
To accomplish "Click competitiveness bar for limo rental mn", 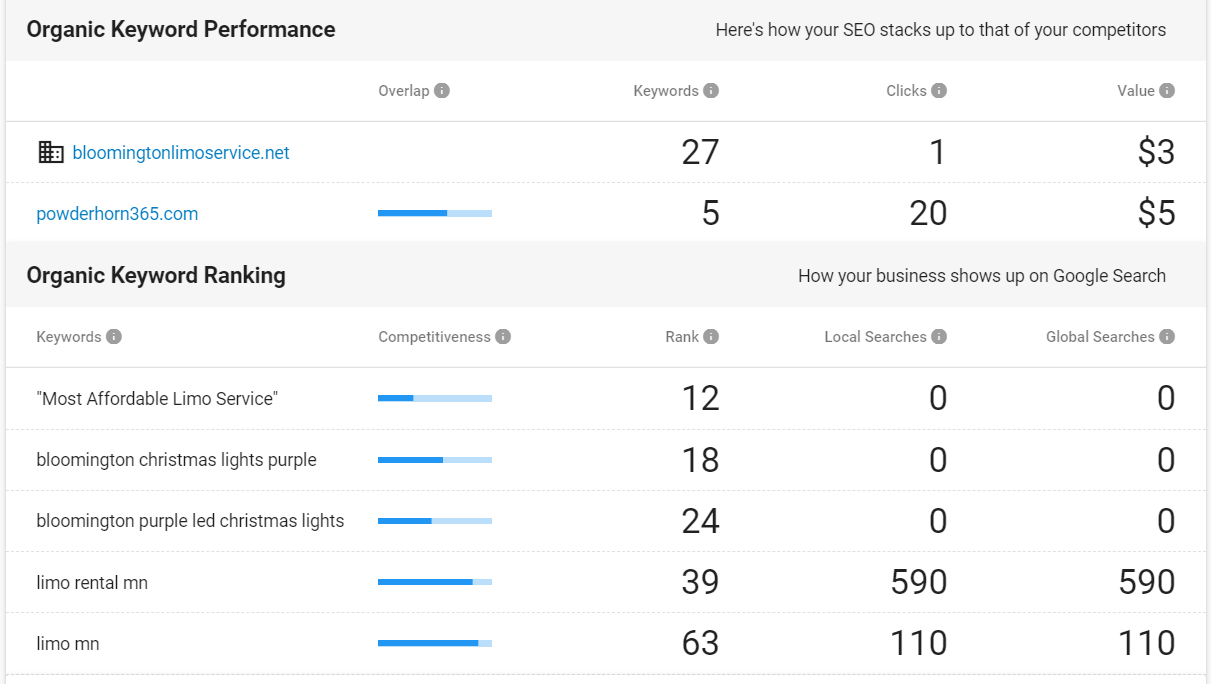I will [435, 582].
